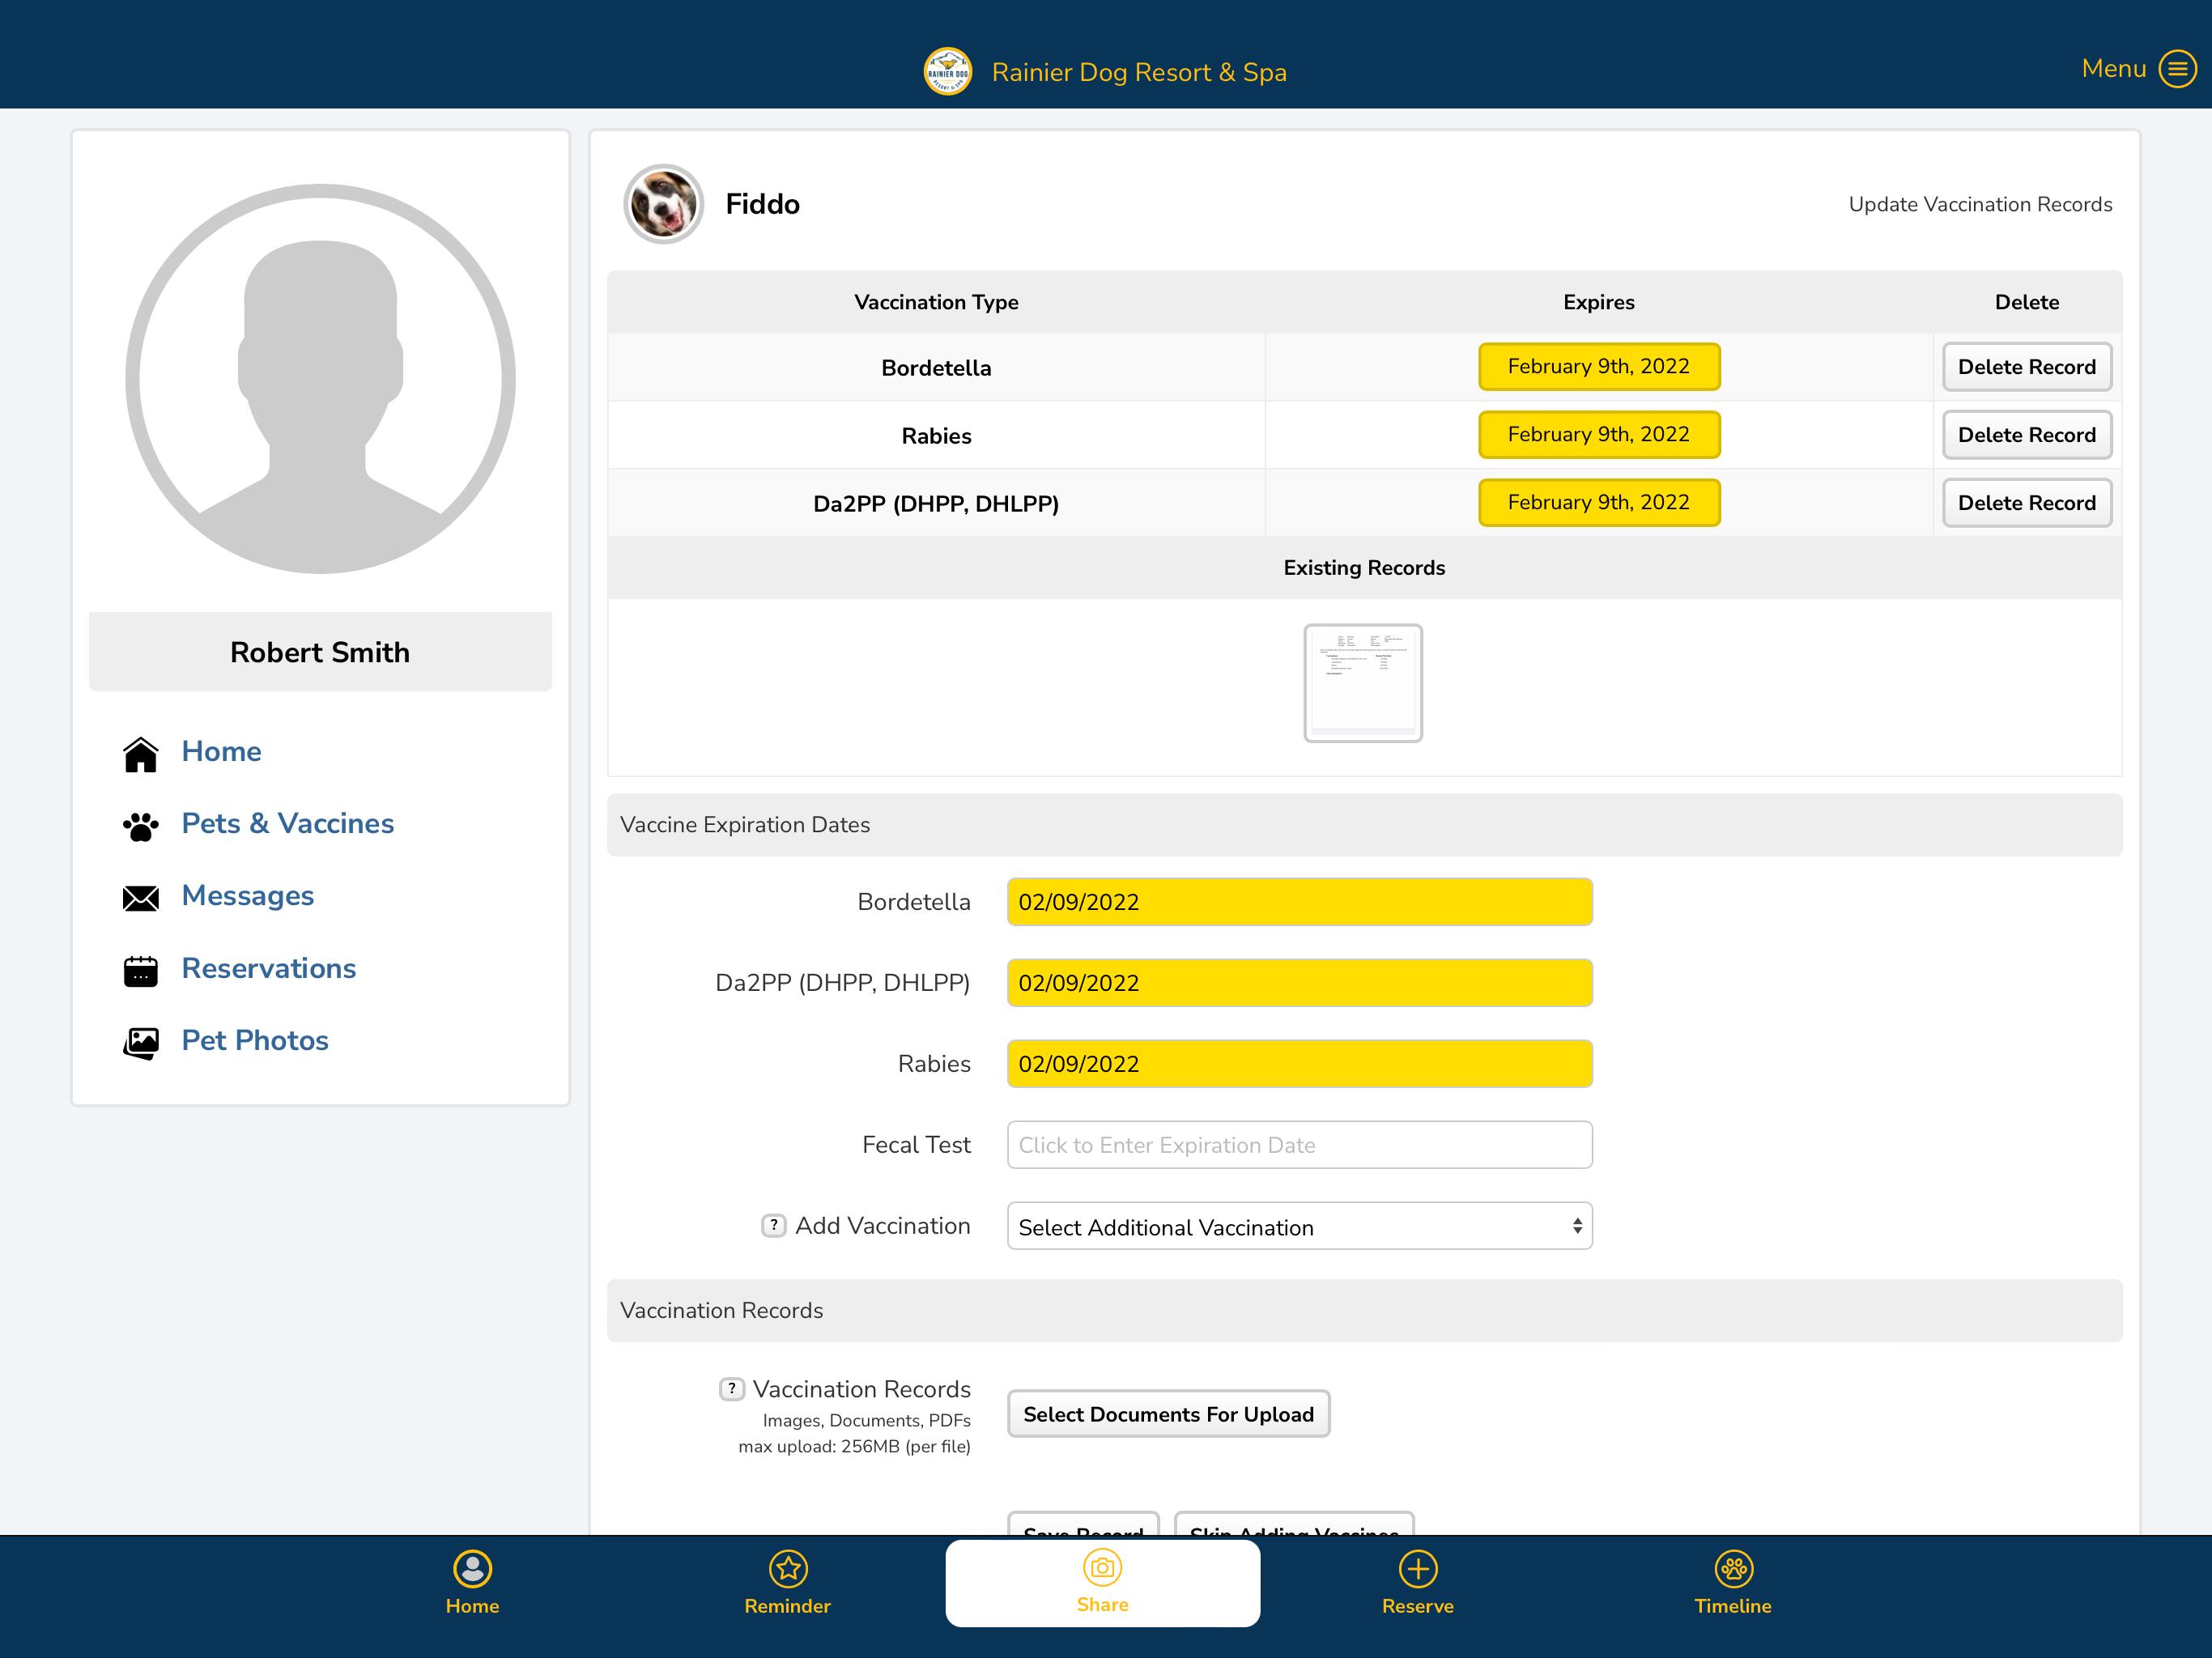Click the Home house icon in sidebar

coord(141,754)
